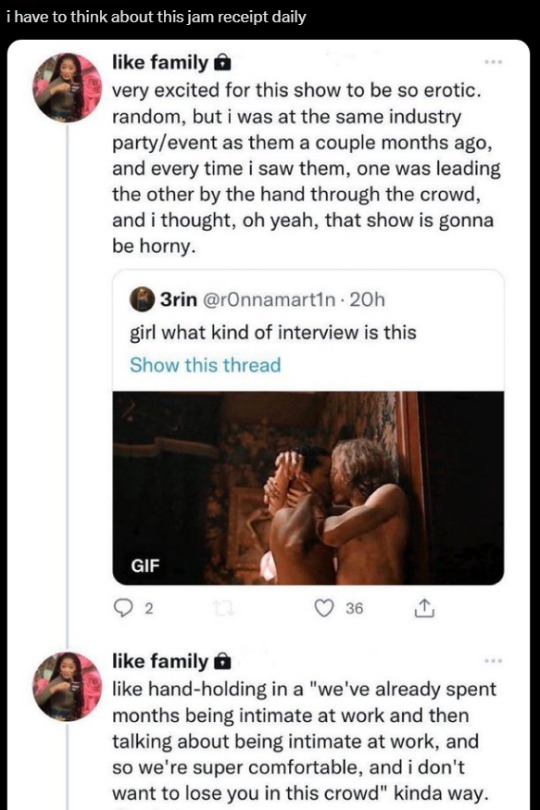Image resolution: width=540 pixels, height=810 pixels.
Task: Click the 20h timestamp on quoted tweet
Action: pyautogui.click(x=367, y=300)
